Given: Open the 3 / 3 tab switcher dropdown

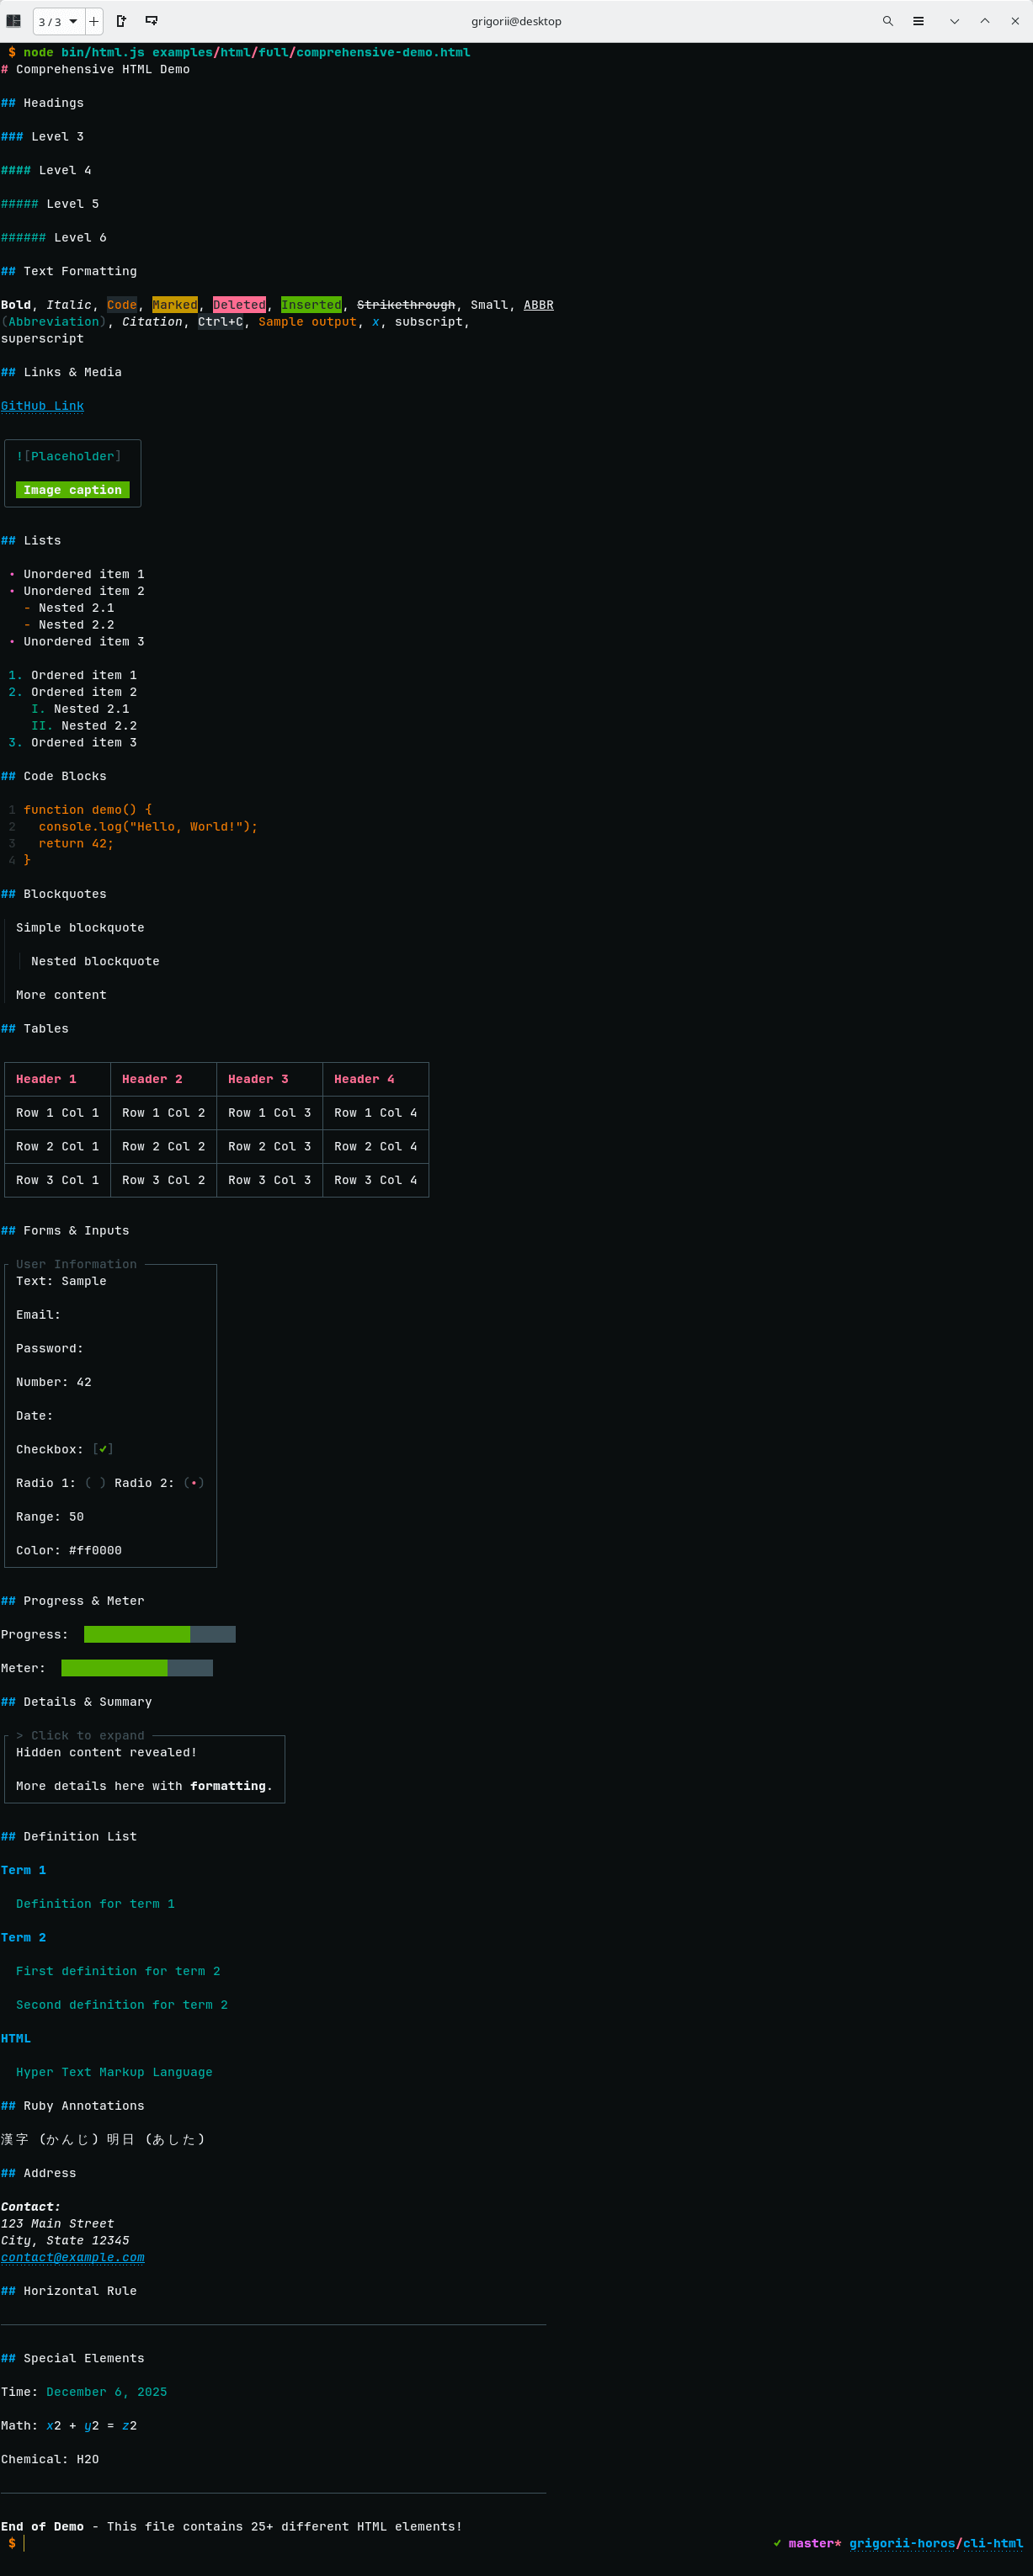Looking at the screenshot, I should tap(58, 21).
